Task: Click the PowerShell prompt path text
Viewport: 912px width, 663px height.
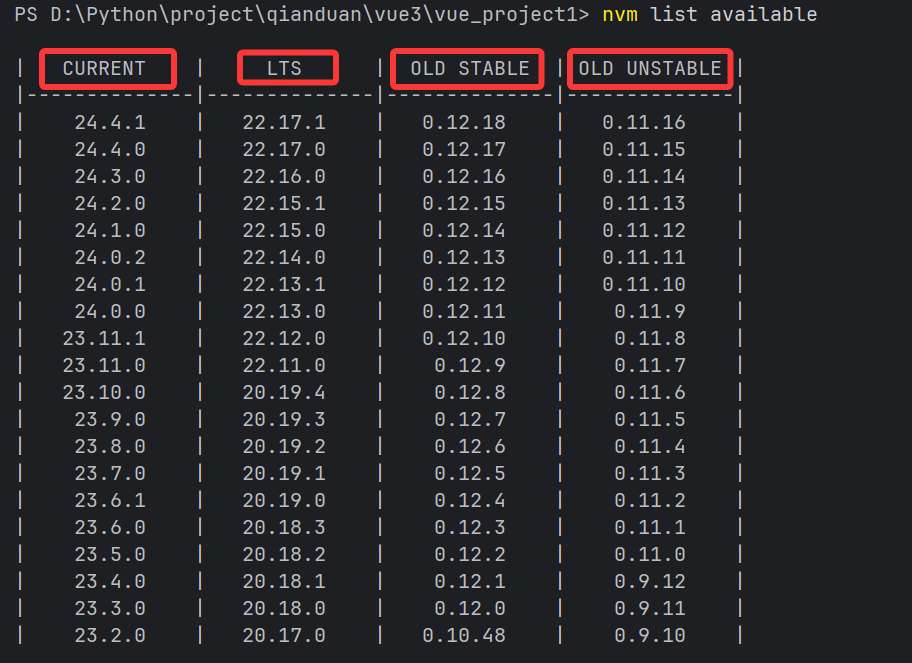Action: [301, 14]
